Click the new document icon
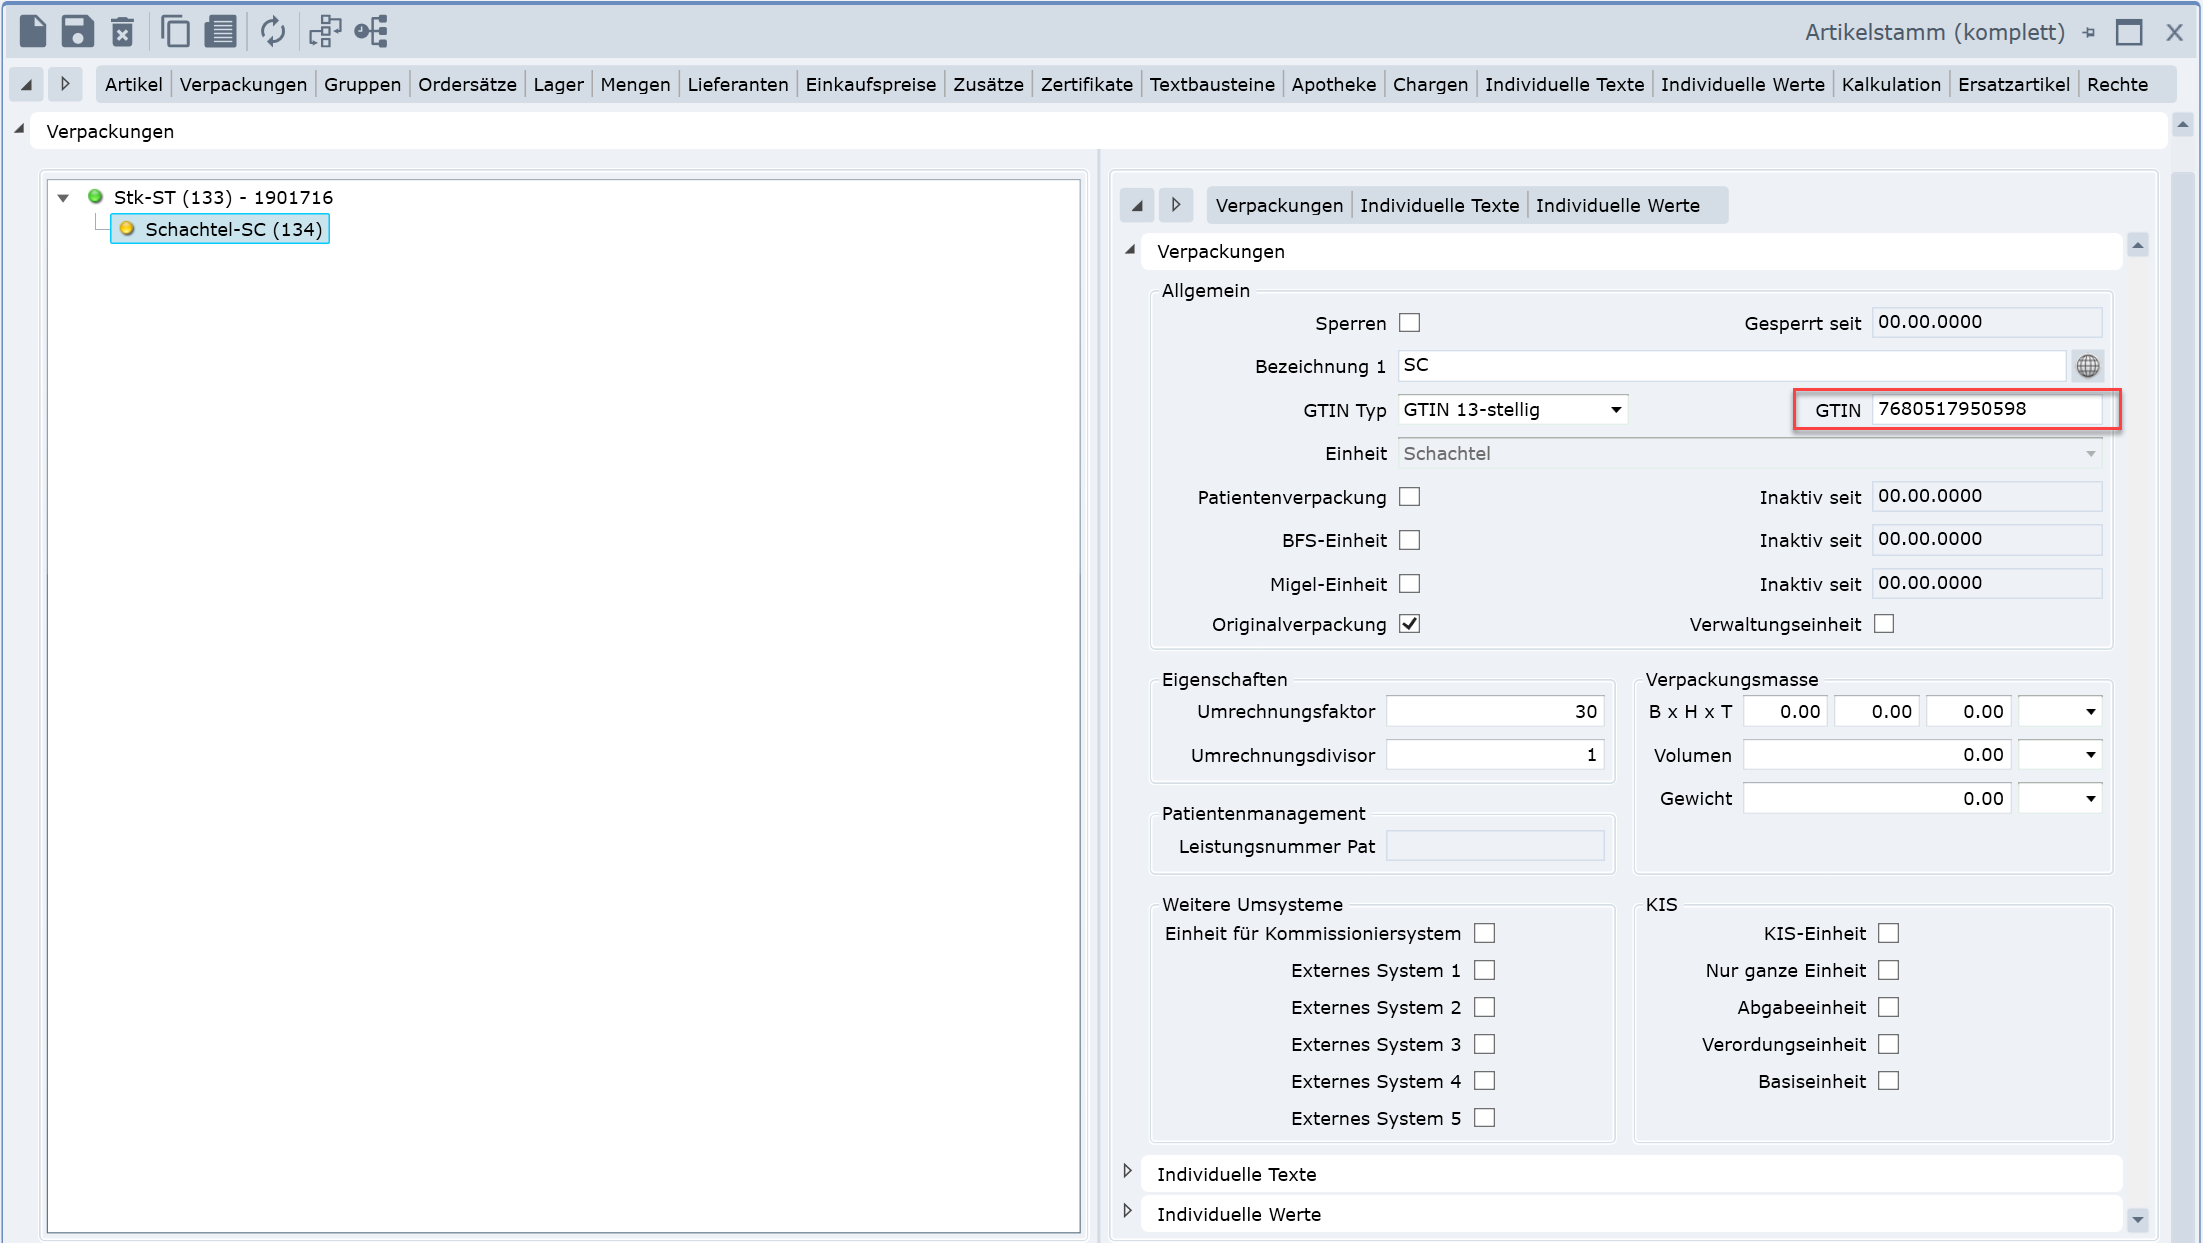The image size is (2203, 1243). coord(33,32)
